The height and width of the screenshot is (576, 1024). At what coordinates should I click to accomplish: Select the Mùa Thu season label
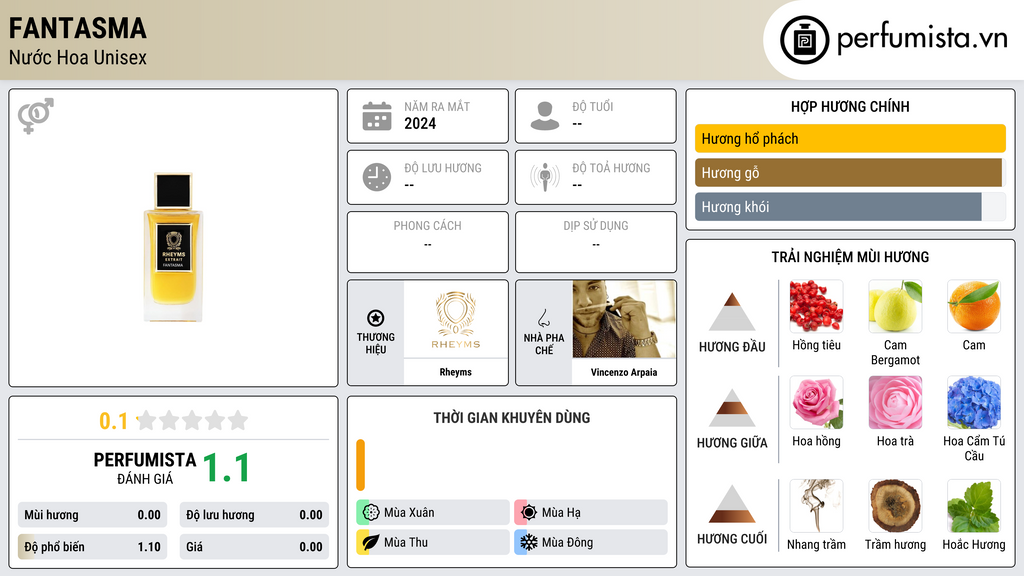406,542
